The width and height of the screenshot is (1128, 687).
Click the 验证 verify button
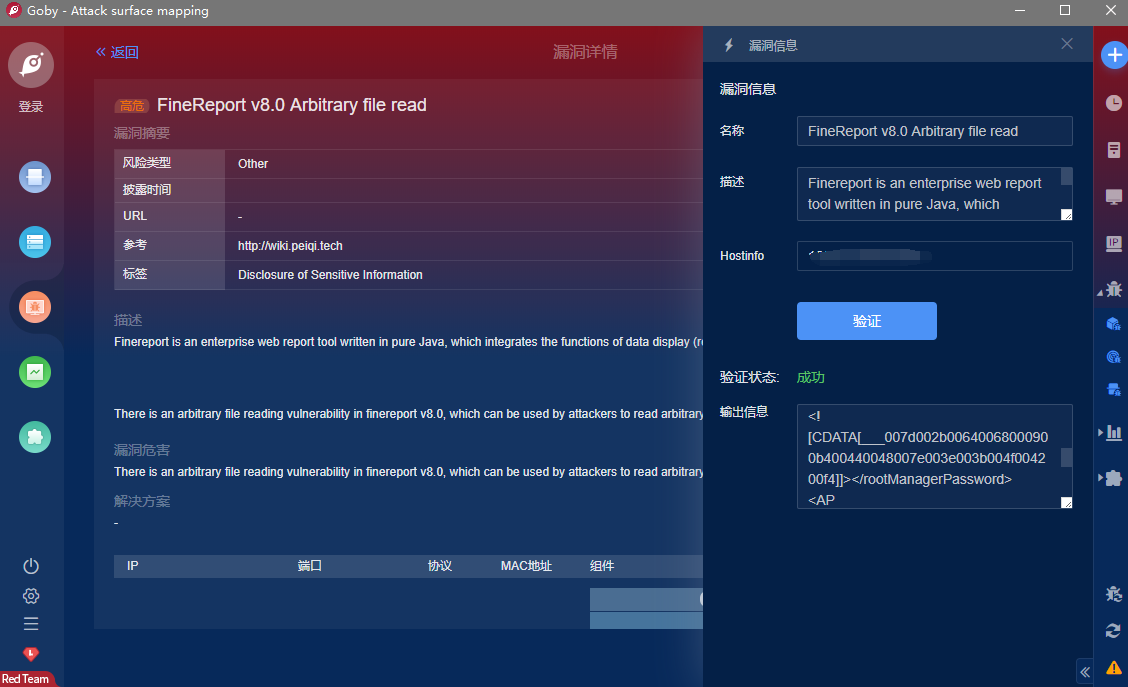point(866,321)
